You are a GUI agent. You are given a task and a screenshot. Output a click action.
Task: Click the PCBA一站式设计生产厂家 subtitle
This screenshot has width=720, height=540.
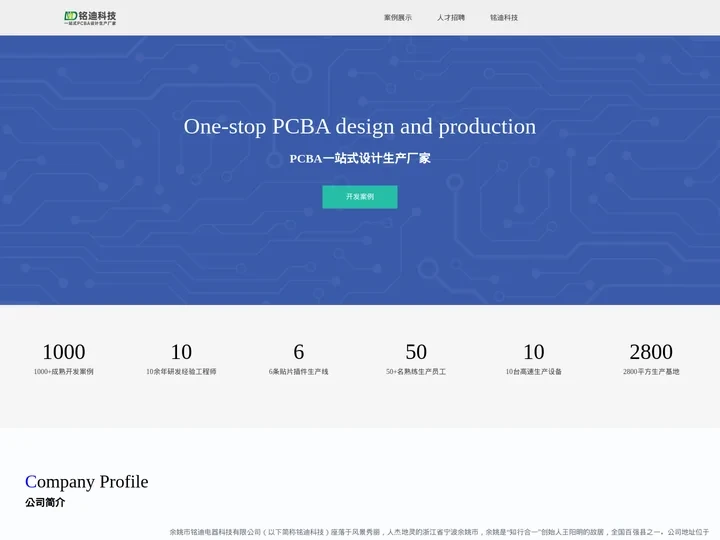pyautogui.click(x=360, y=158)
